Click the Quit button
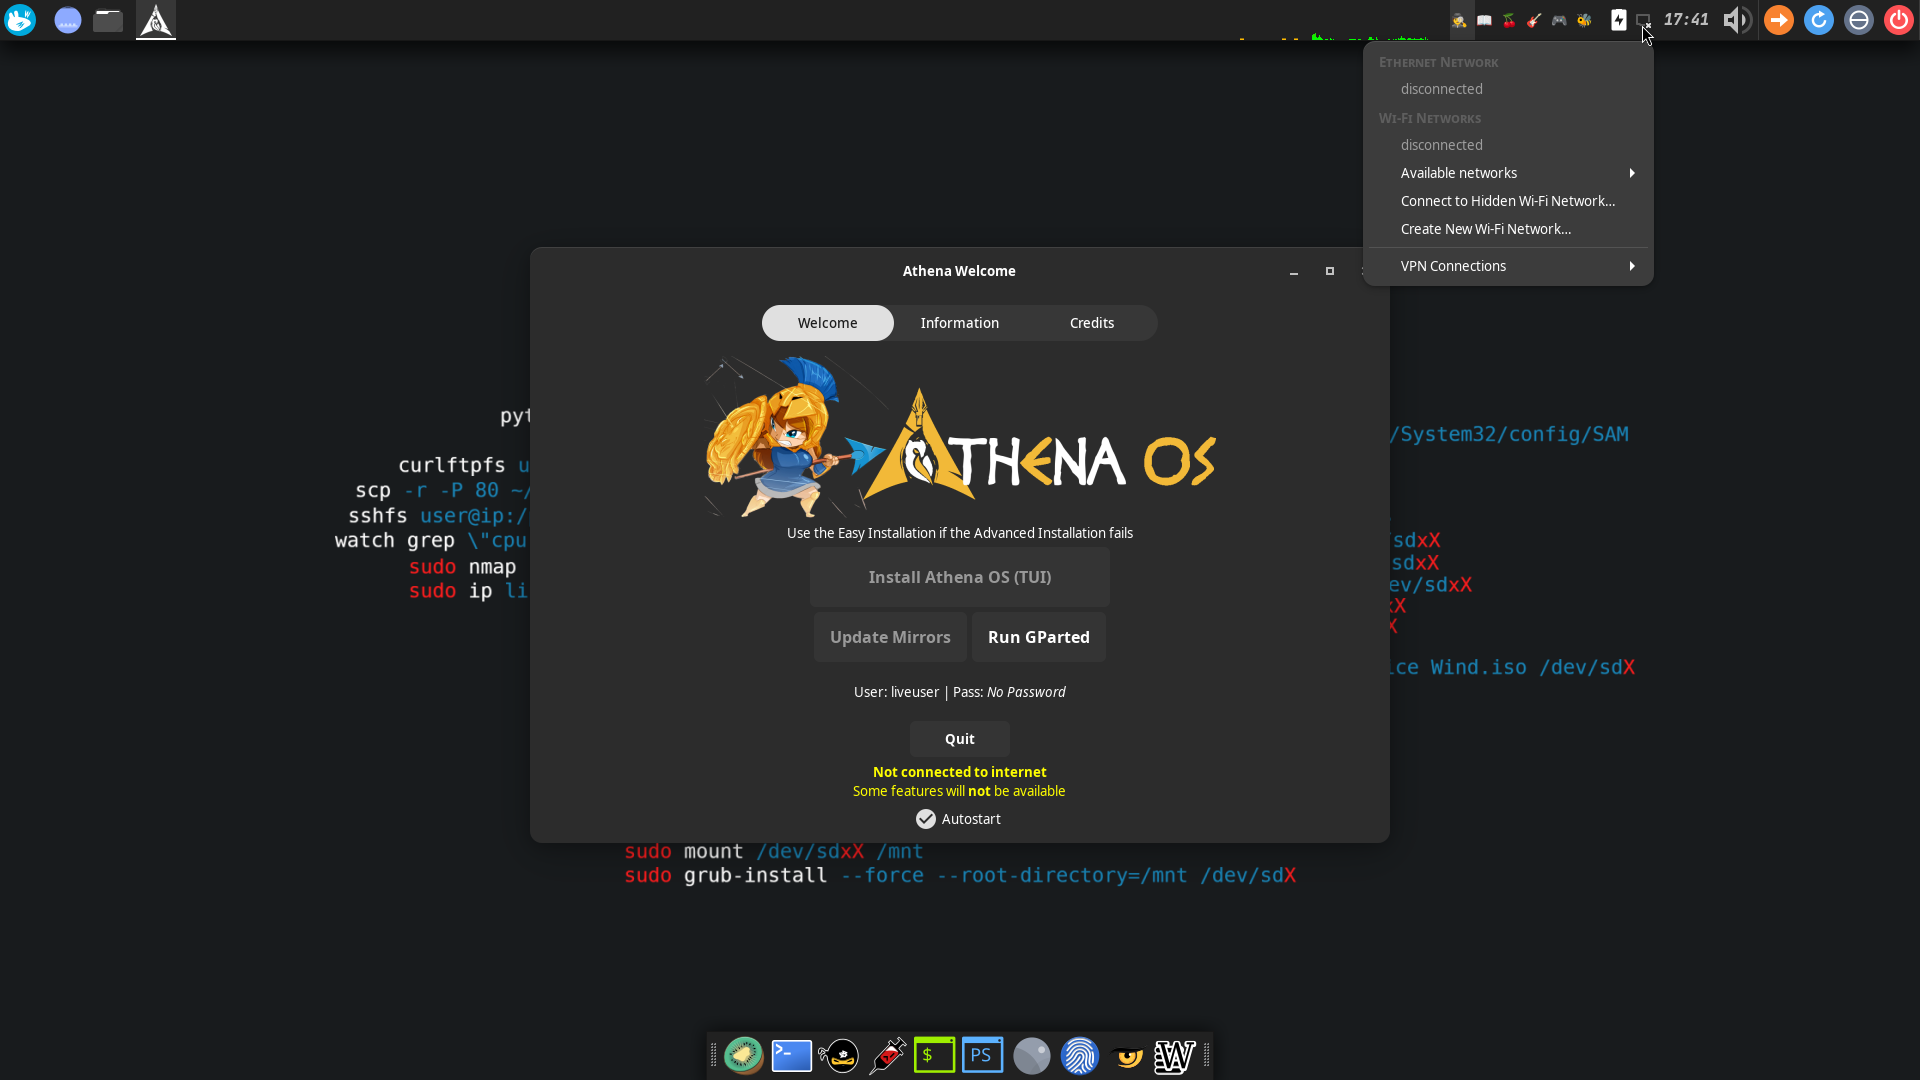The image size is (1920, 1080). click(x=960, y=739)
